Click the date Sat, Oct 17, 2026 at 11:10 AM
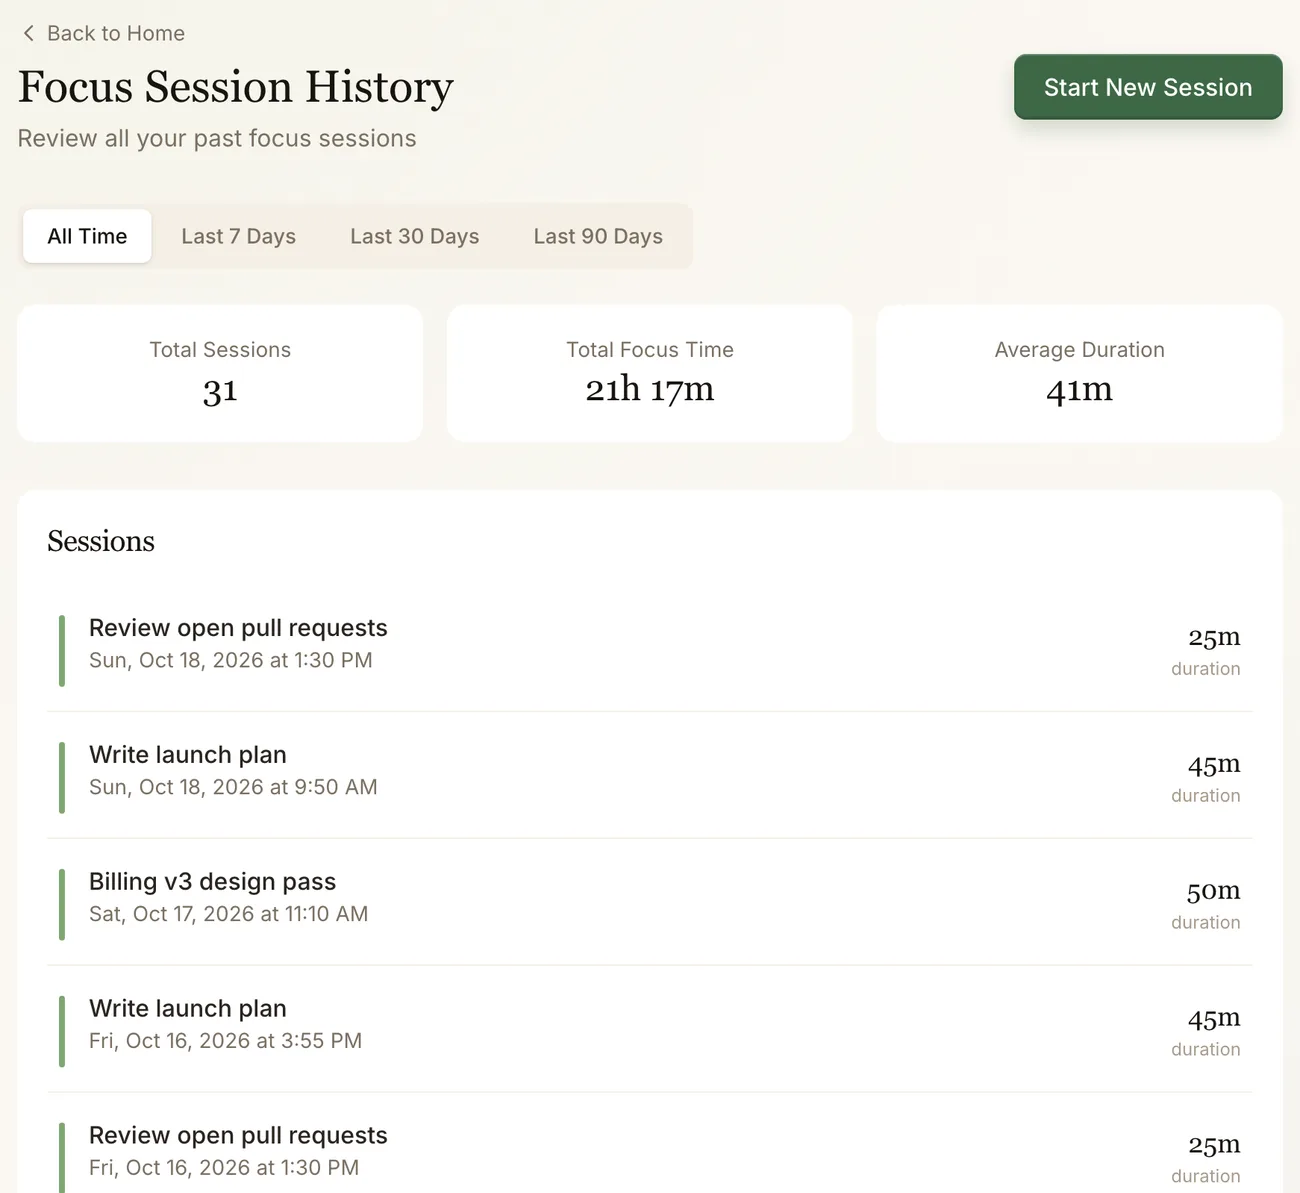 (228, 914)
